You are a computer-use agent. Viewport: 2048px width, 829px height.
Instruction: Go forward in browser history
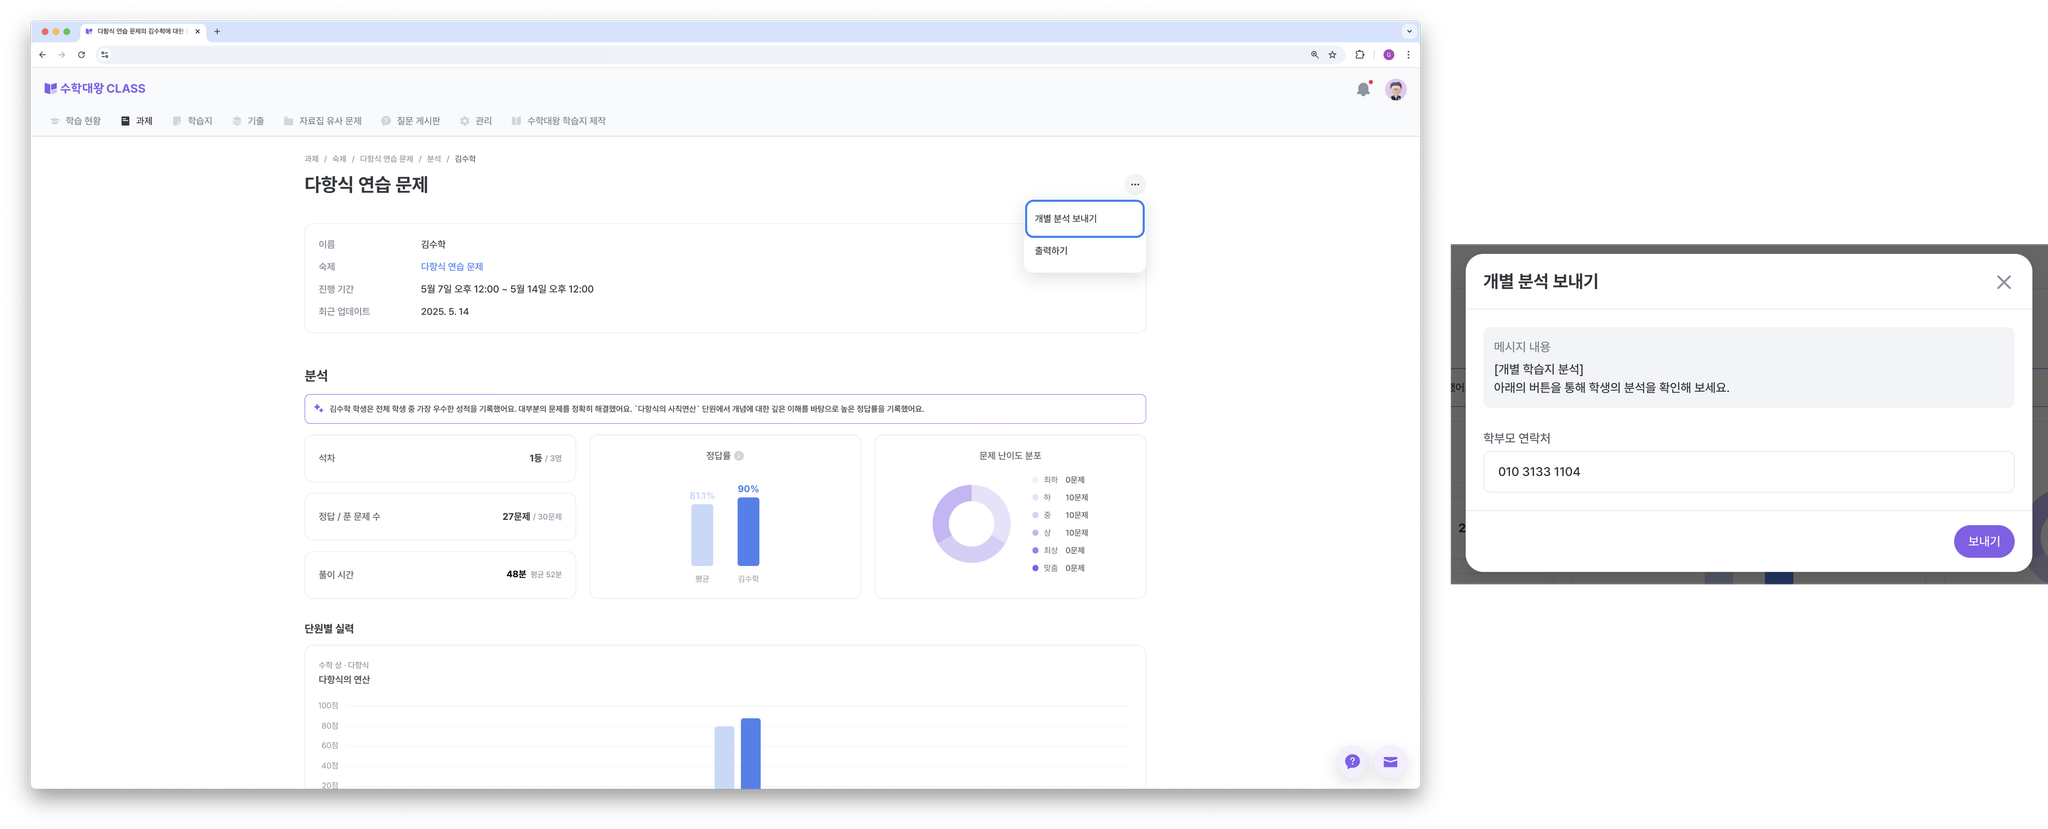(62, 55)
